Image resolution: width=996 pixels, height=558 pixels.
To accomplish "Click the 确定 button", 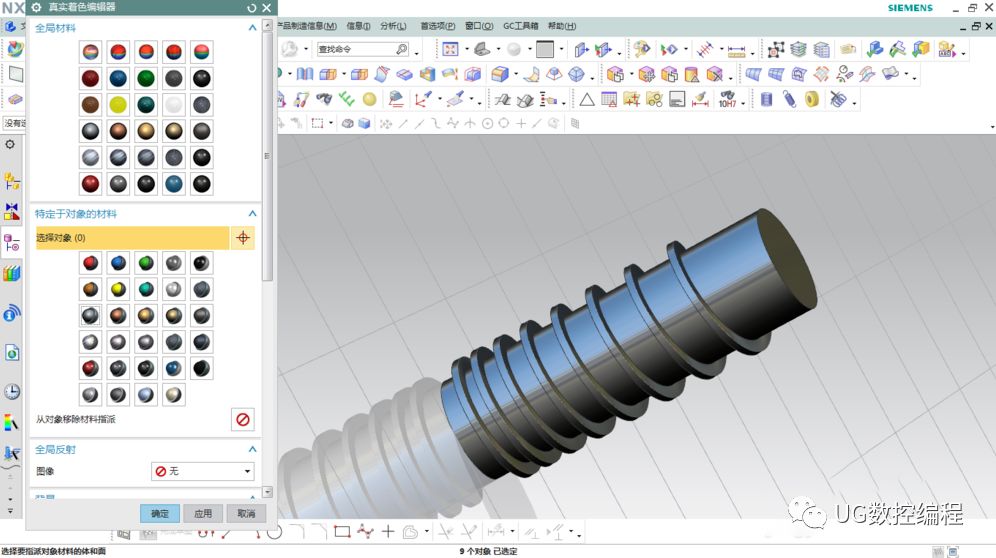I will (160, 513).
